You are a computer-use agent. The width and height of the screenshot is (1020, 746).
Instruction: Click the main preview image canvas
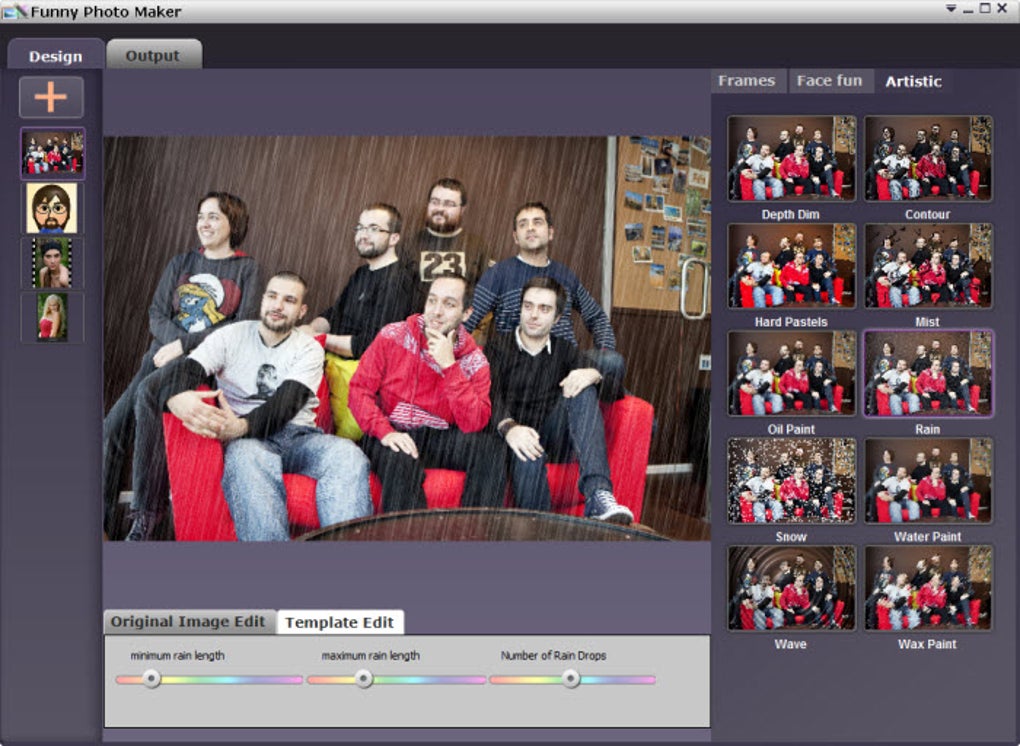point(407,338)
